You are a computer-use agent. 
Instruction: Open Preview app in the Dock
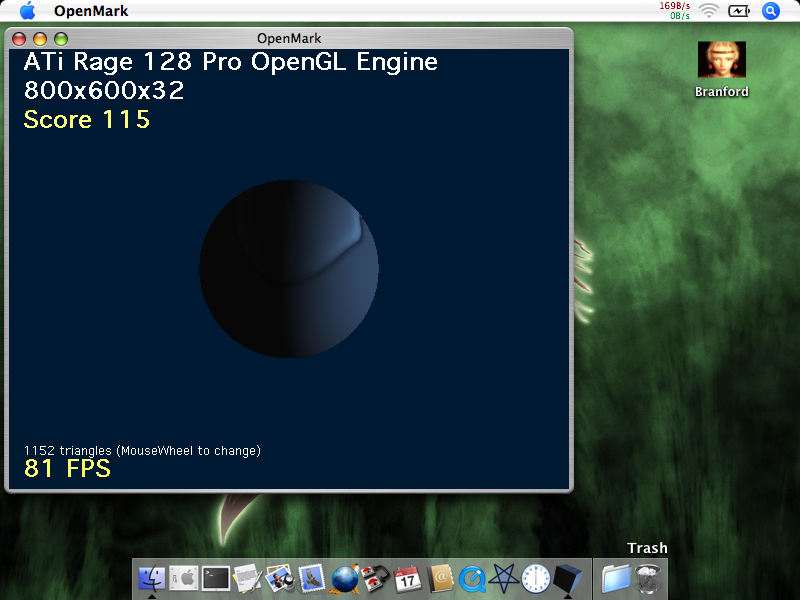click(x=280, y=579)
